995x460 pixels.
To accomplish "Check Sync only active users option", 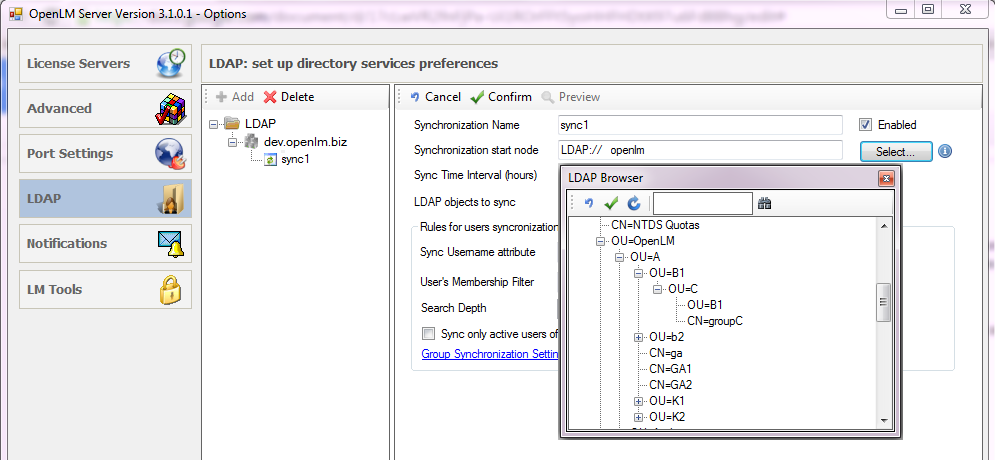I will coord(429,334).
